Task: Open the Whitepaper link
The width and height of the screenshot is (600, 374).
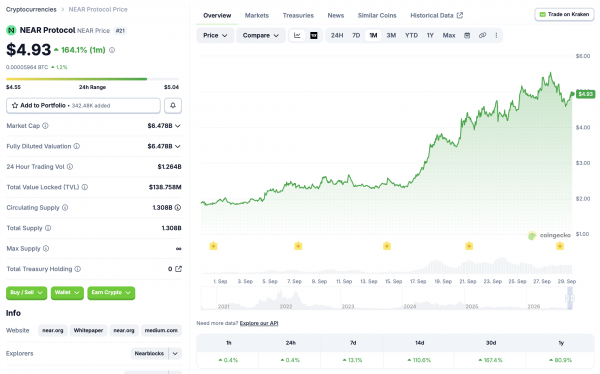Action: (x=88, y=330)
